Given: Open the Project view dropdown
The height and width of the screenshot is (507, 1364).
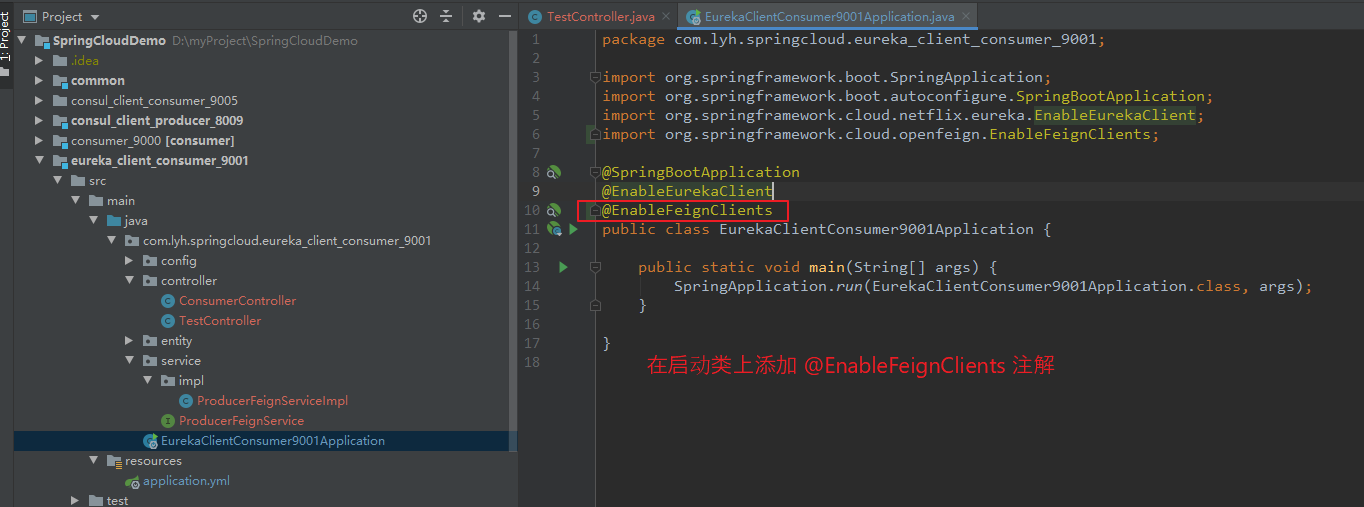Looking at the screenshot, I should (62, 17).
